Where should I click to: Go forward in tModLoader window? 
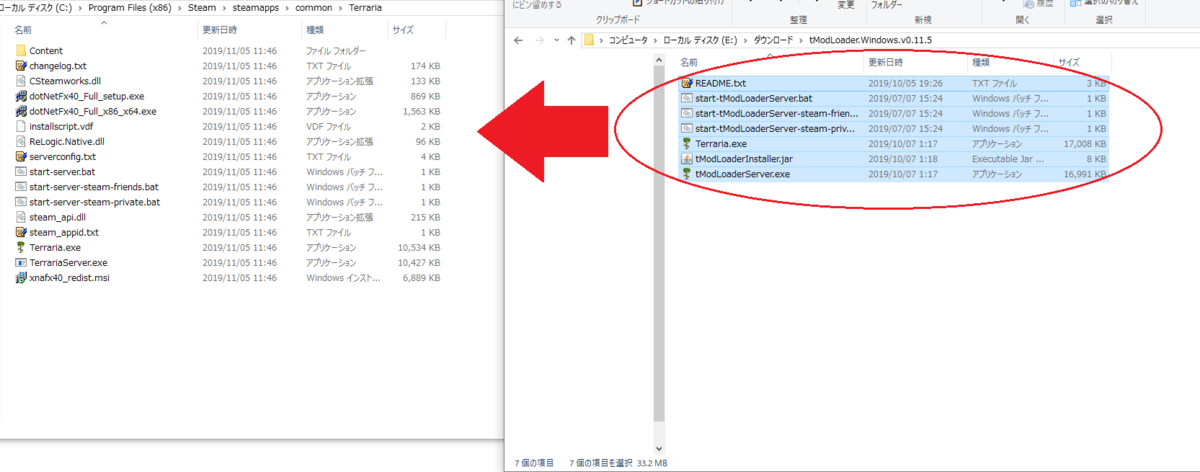pos(540,40)
